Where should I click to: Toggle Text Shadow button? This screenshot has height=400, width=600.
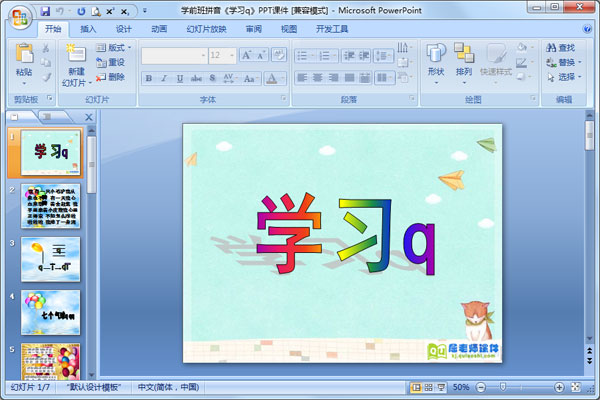[212, 78]
